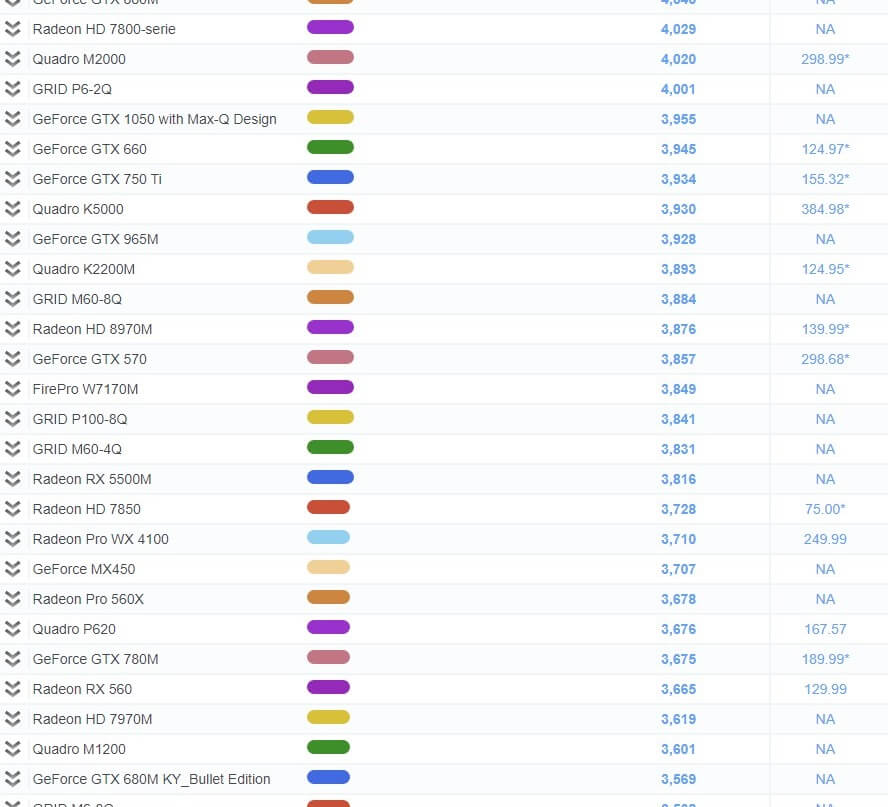Click score 3,857 for GeForce GTX 570
The image size is (888, 807).
[x=678, y=359]
